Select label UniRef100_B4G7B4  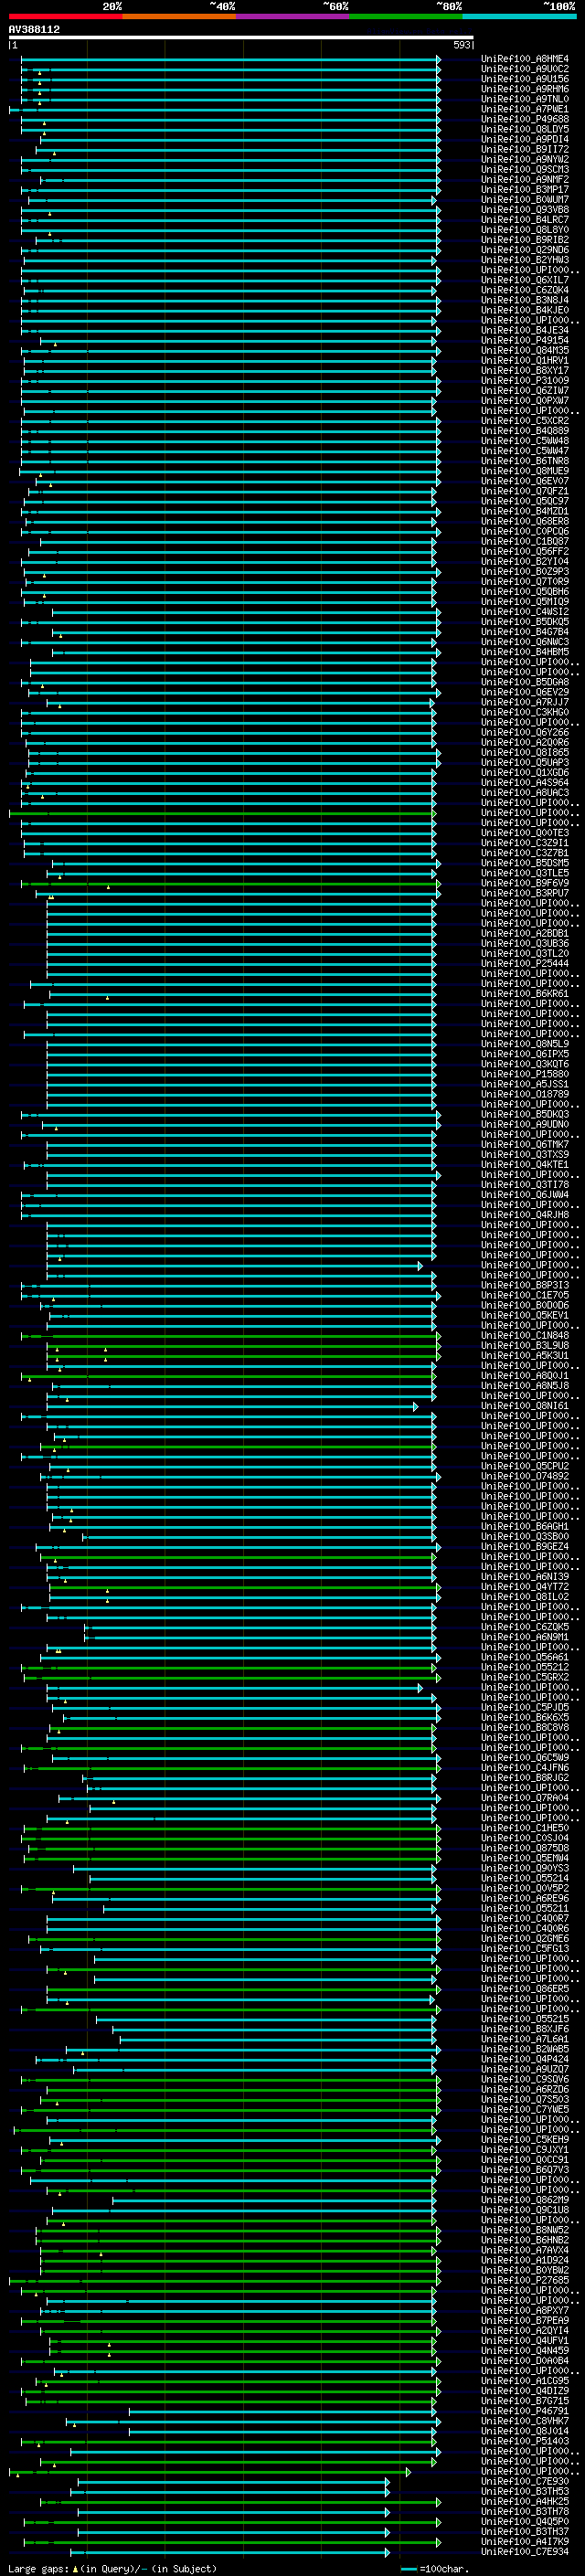pyautogui.click(x=525, y=631)
